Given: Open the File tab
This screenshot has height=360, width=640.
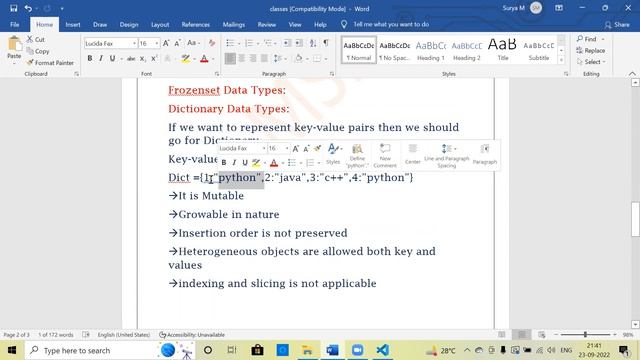Looking at the screenshot, I should 15,24.
